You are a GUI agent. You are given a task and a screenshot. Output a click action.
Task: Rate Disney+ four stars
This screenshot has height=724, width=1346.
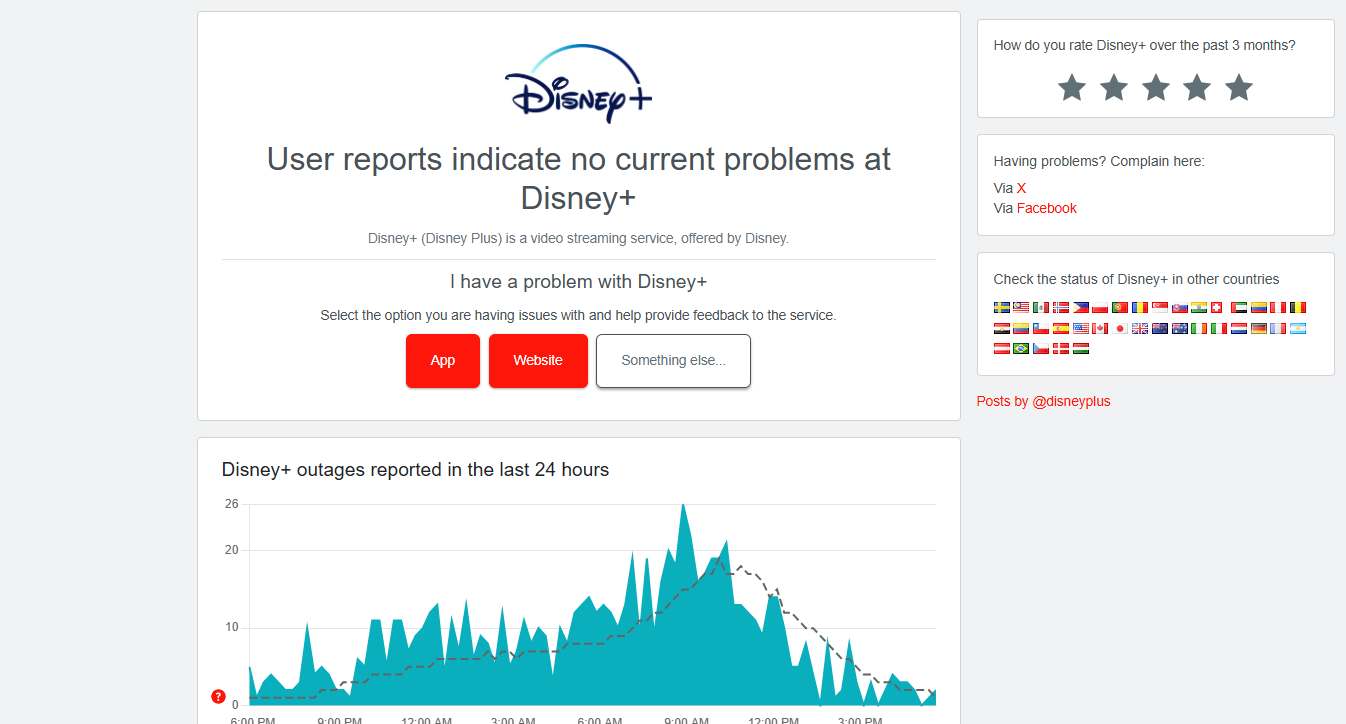click(x=1197, y=87)
